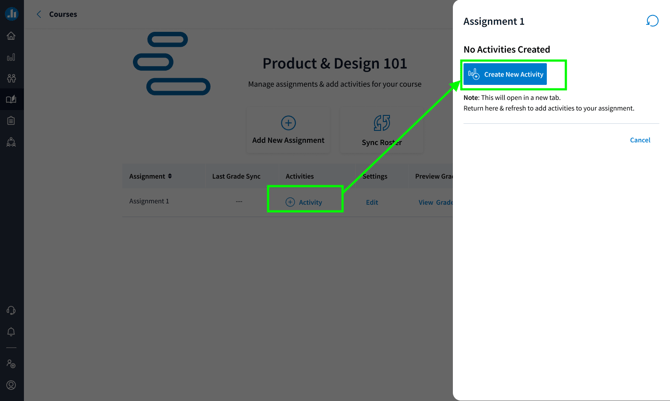Open the rocket launch sidebar icon
The image size is (670, 401).
coord(11,142)
